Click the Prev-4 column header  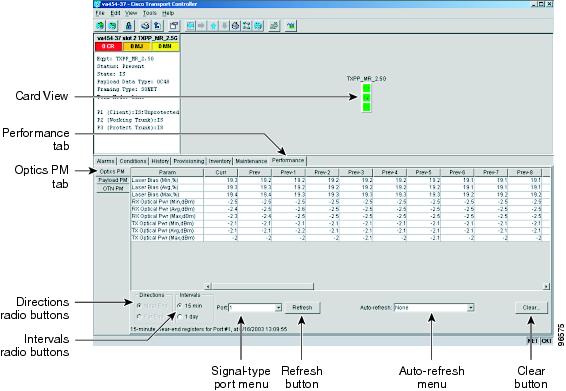[389, 172]
